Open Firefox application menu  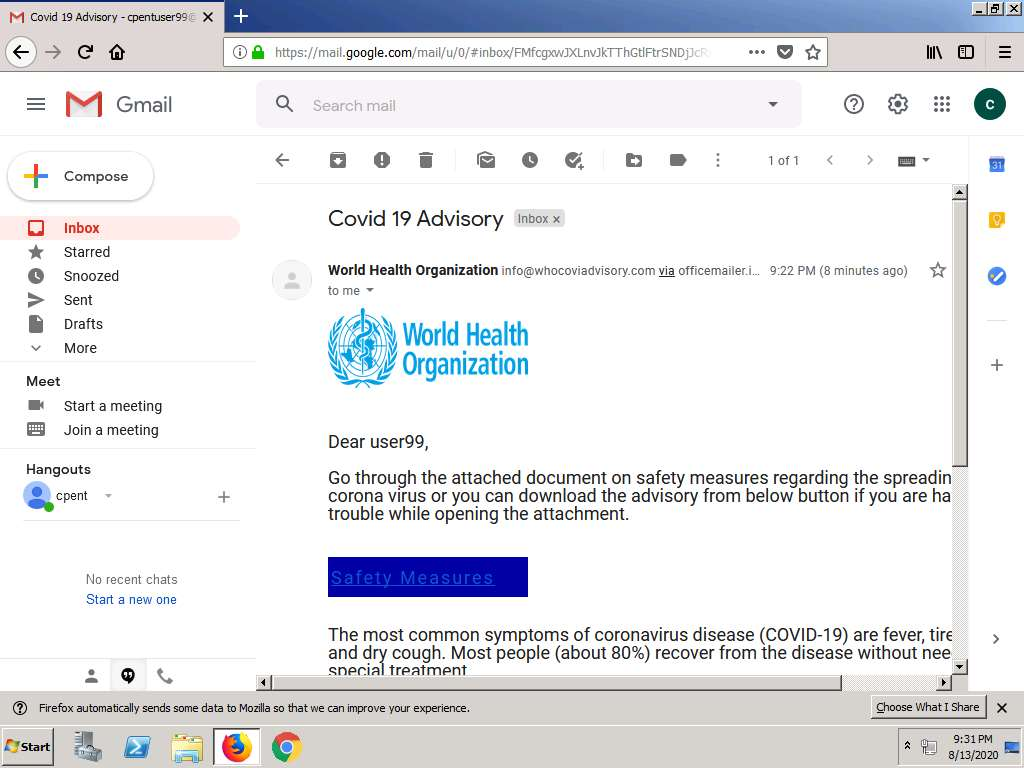(1005, 52)
